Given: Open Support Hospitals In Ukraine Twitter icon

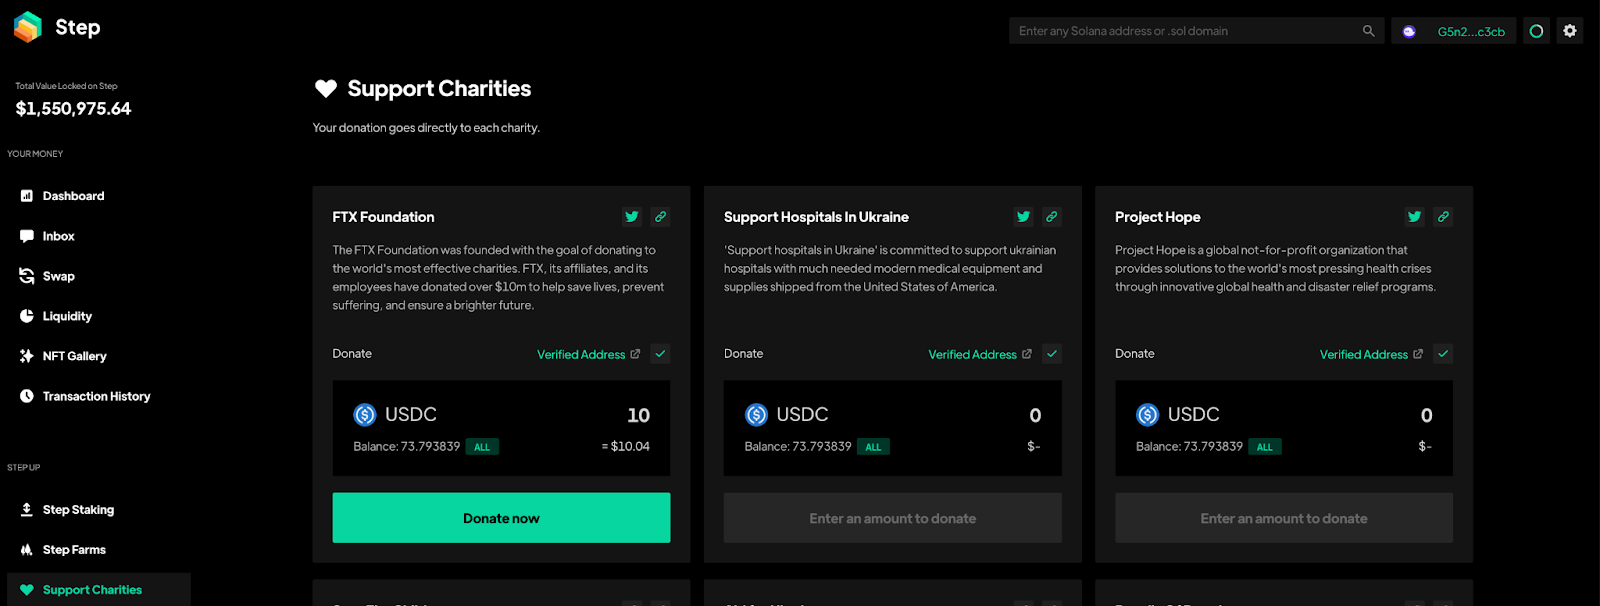Looking at the screenshot, I should tap(1023, 216).
